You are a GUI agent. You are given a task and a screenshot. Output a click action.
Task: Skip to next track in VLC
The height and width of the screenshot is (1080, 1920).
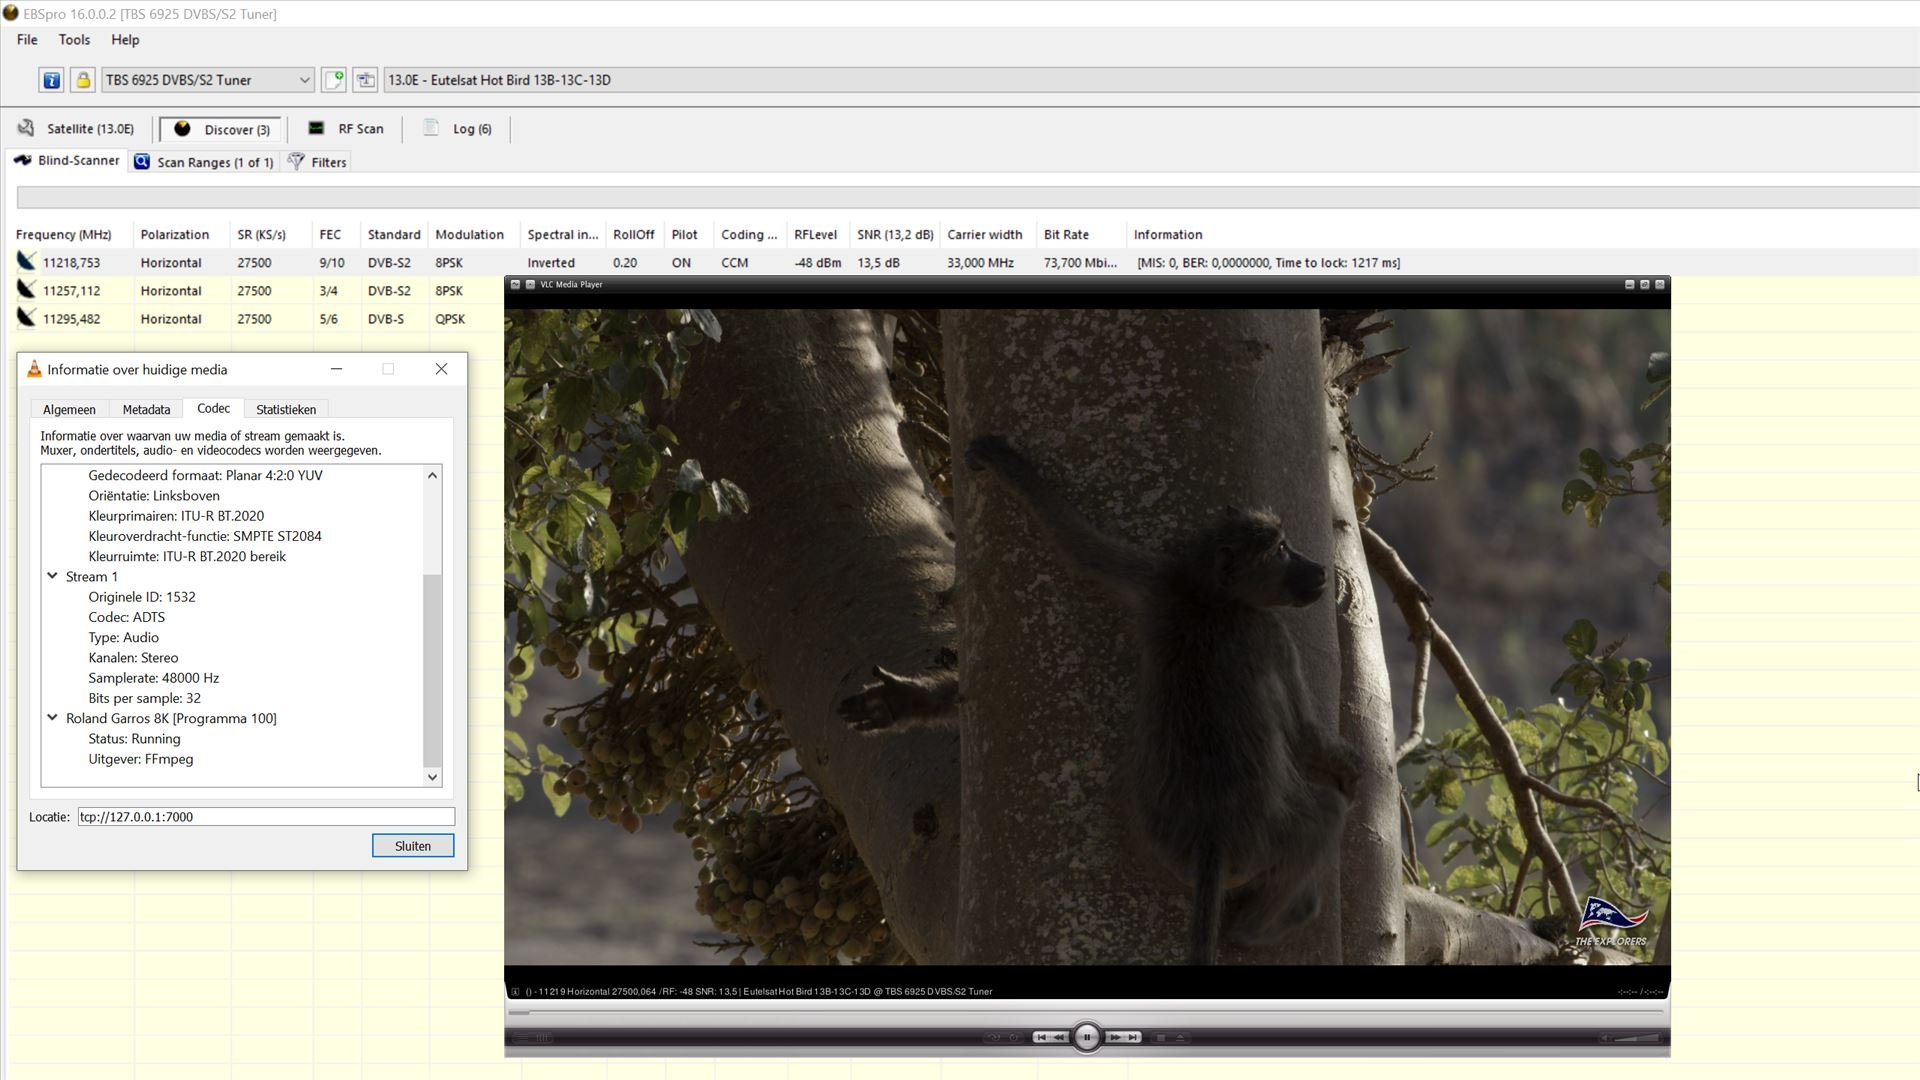[x=1133, y=1038]
